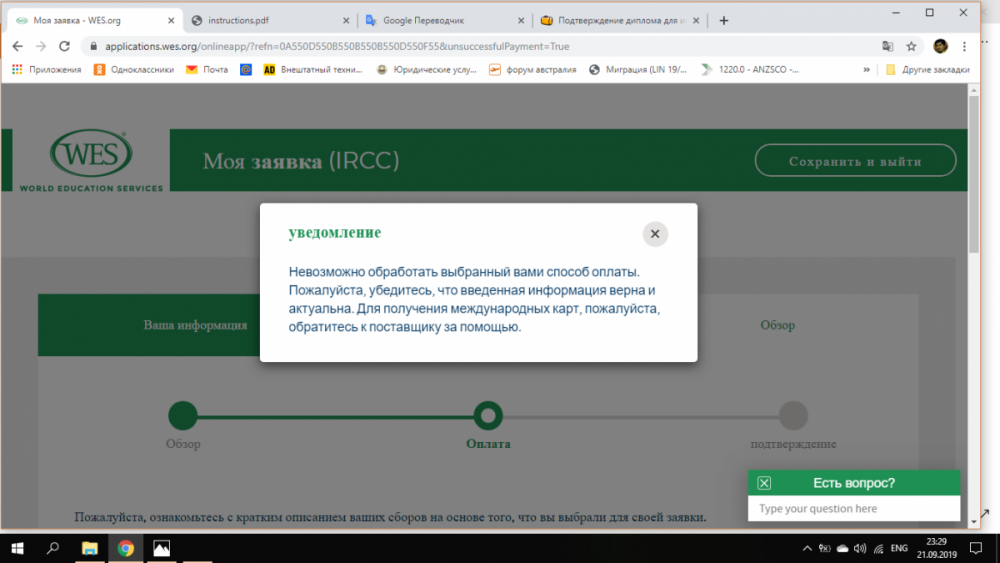This screenshot has height=563, width=1000.
Task: Open the Chrome three-dot menu
Action: coord(966,46)
